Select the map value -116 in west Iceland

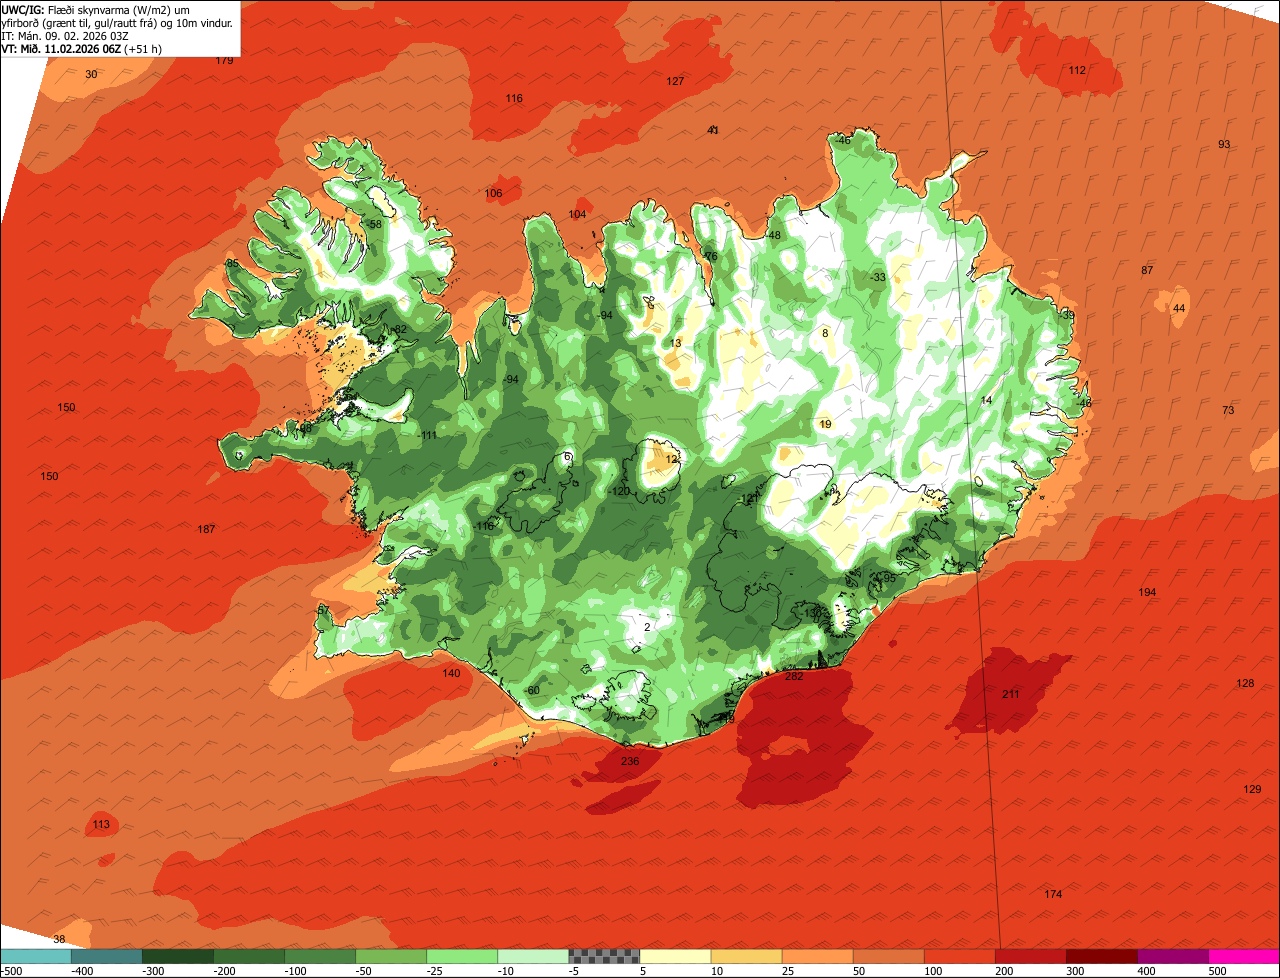484,526
